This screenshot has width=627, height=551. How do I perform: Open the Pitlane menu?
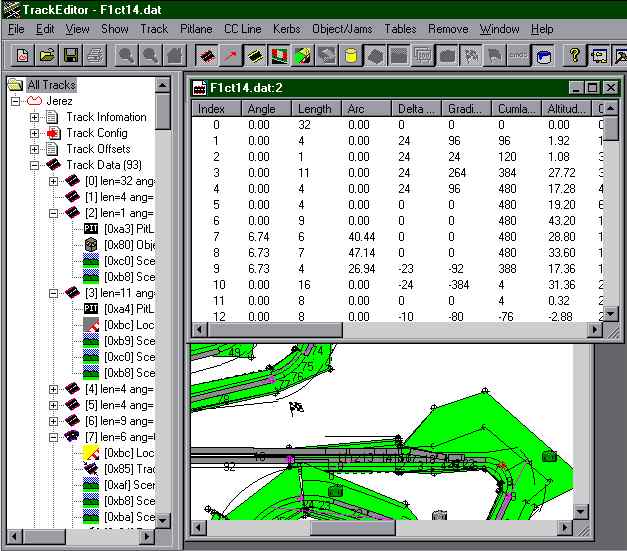coord(196,29)
